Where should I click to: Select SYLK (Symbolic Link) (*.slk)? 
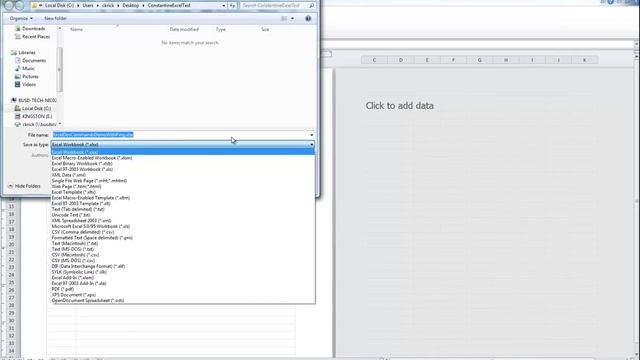(x=182, y=272)
